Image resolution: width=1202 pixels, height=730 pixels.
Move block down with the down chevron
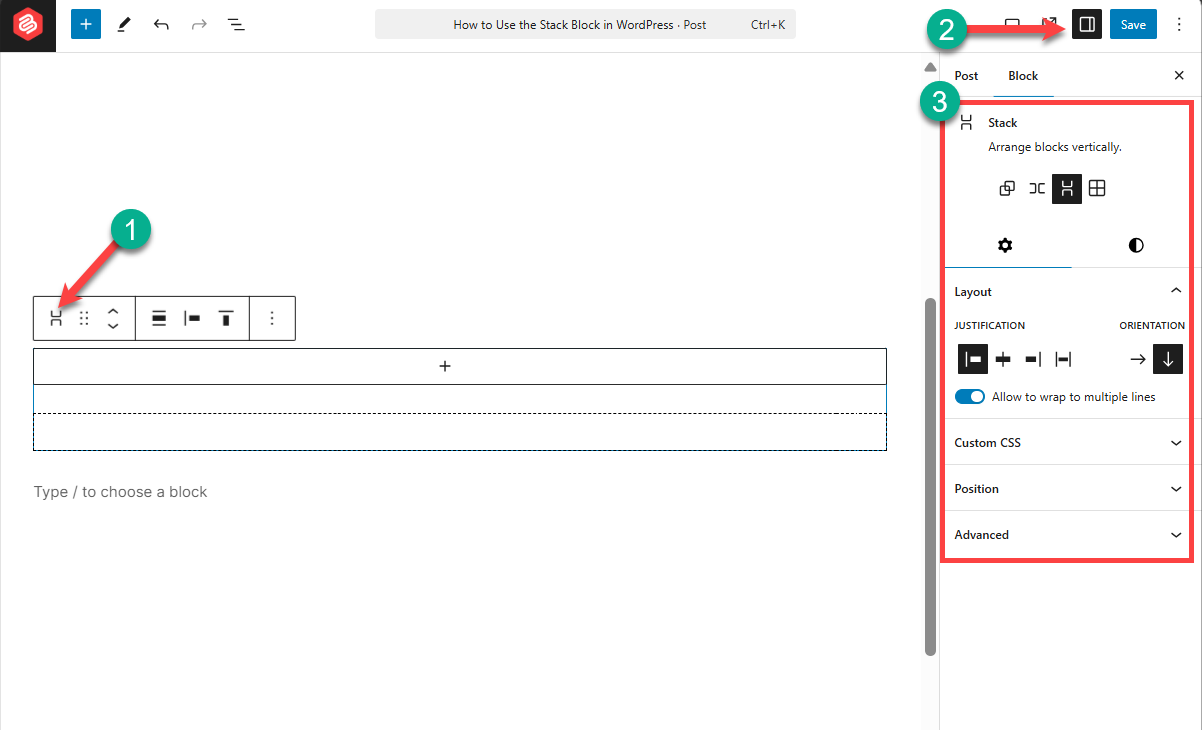pyautogui.click(x=113, y=326)
